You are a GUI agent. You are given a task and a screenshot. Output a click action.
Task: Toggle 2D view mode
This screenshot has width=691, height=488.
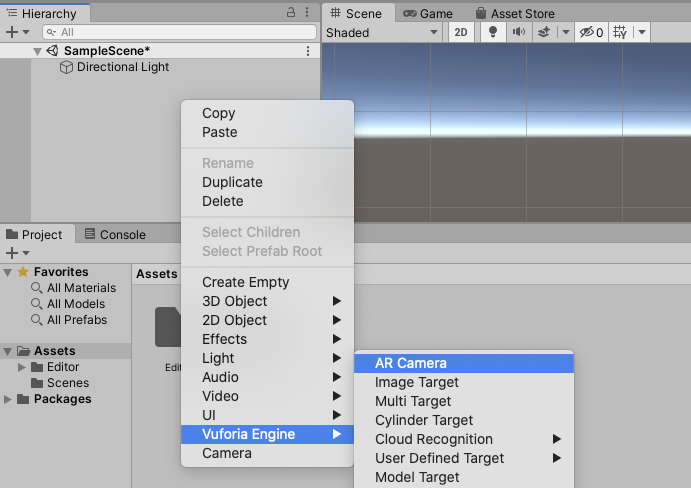click(x=461, y=33)
